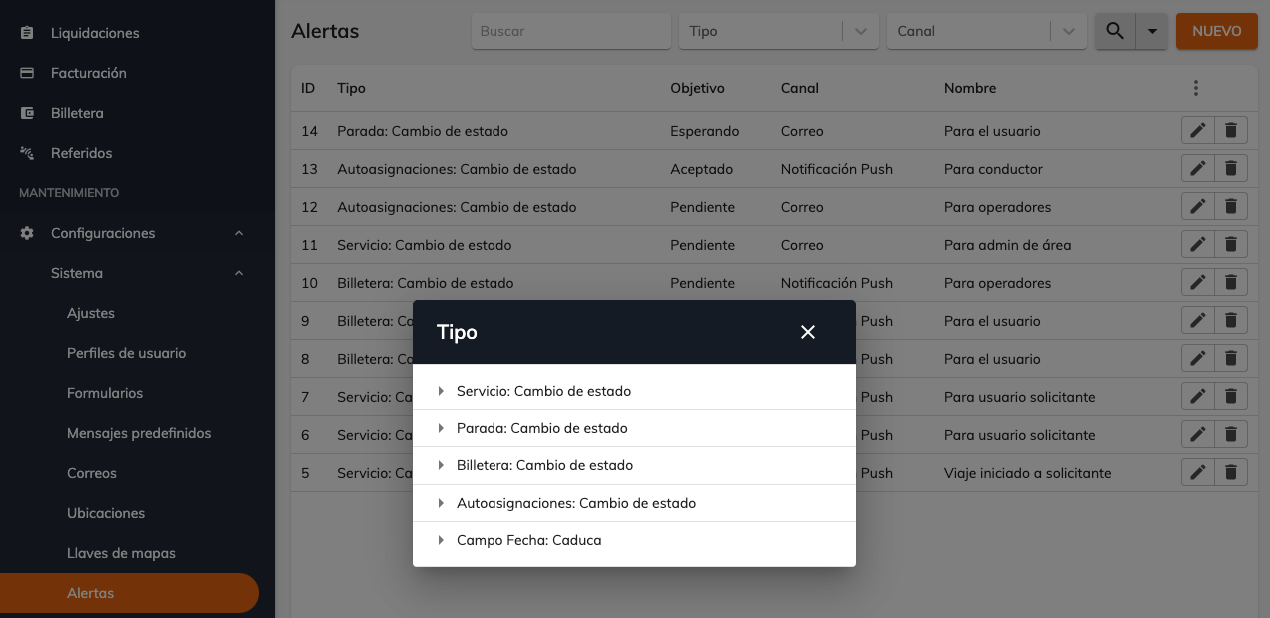Open Correos in the sidebar
Image resolution: width=1270 pixels, height=618 pixels.
(x=92, y=473)
